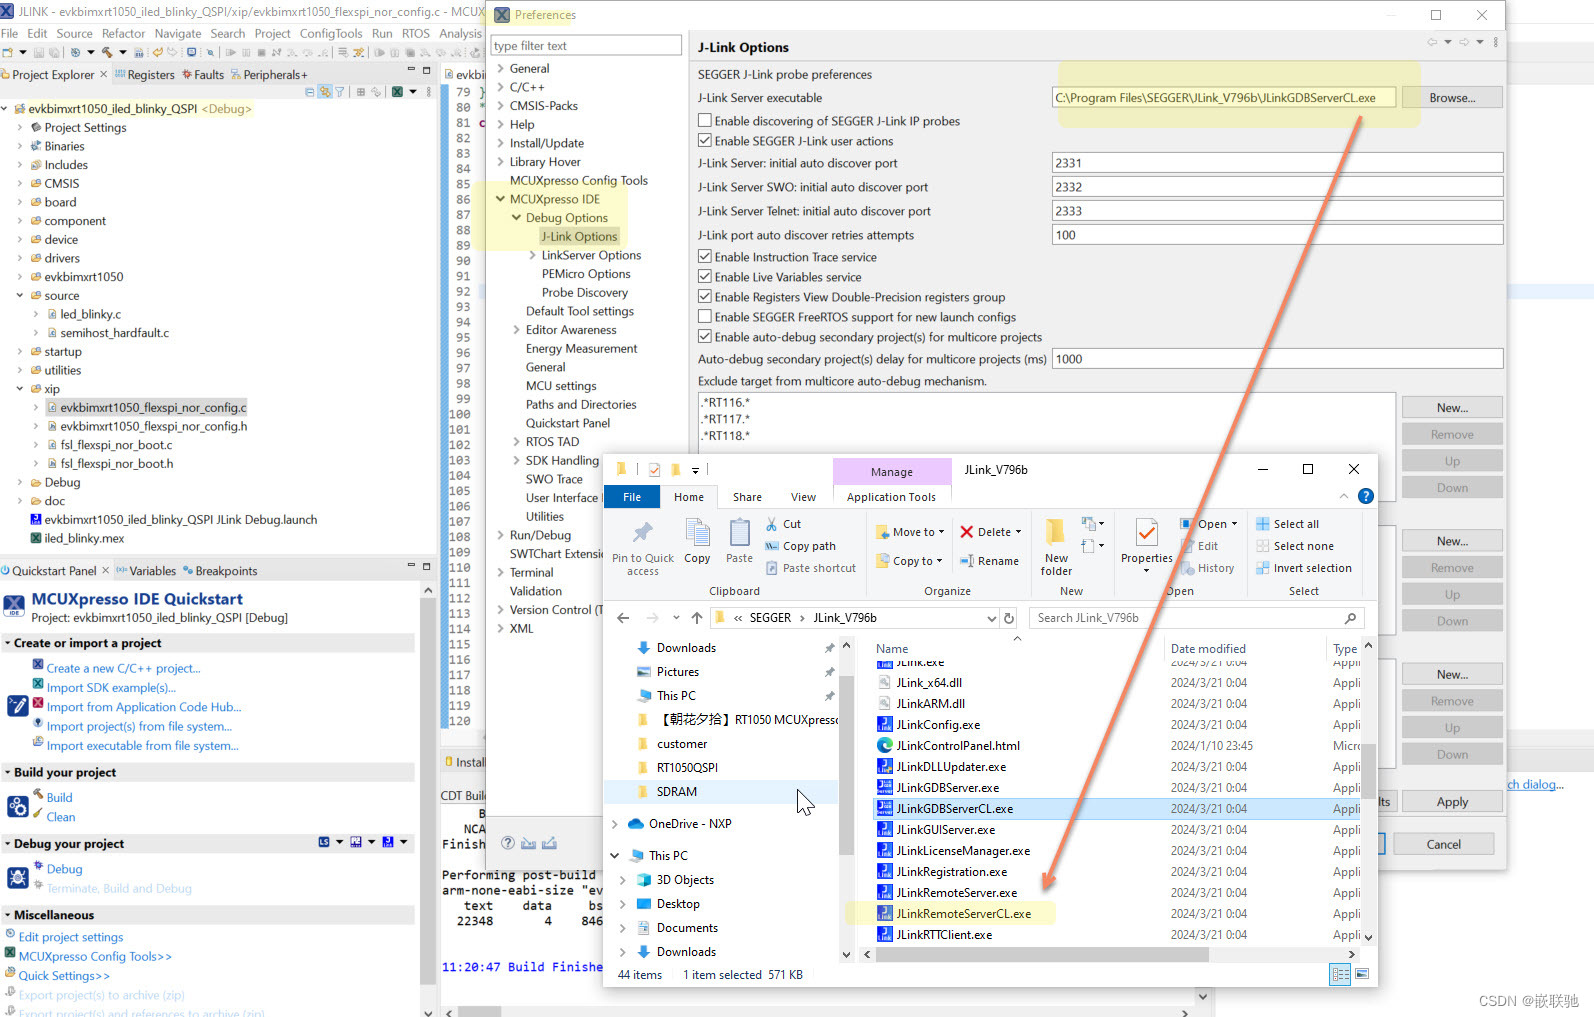
Task: Click Pin to Quick access icon
Action: click(642, 532)
